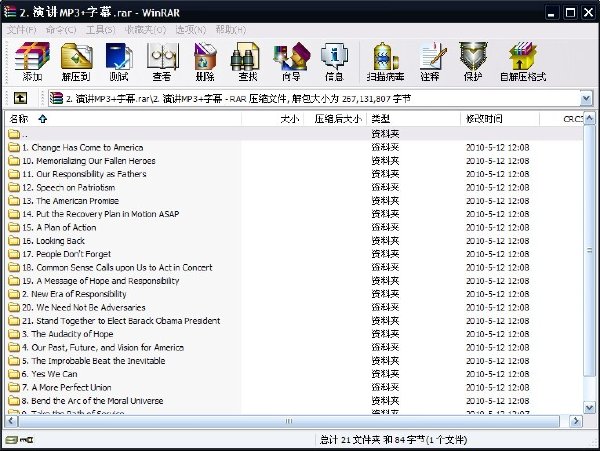Go up one folder level button

point(20,98)
